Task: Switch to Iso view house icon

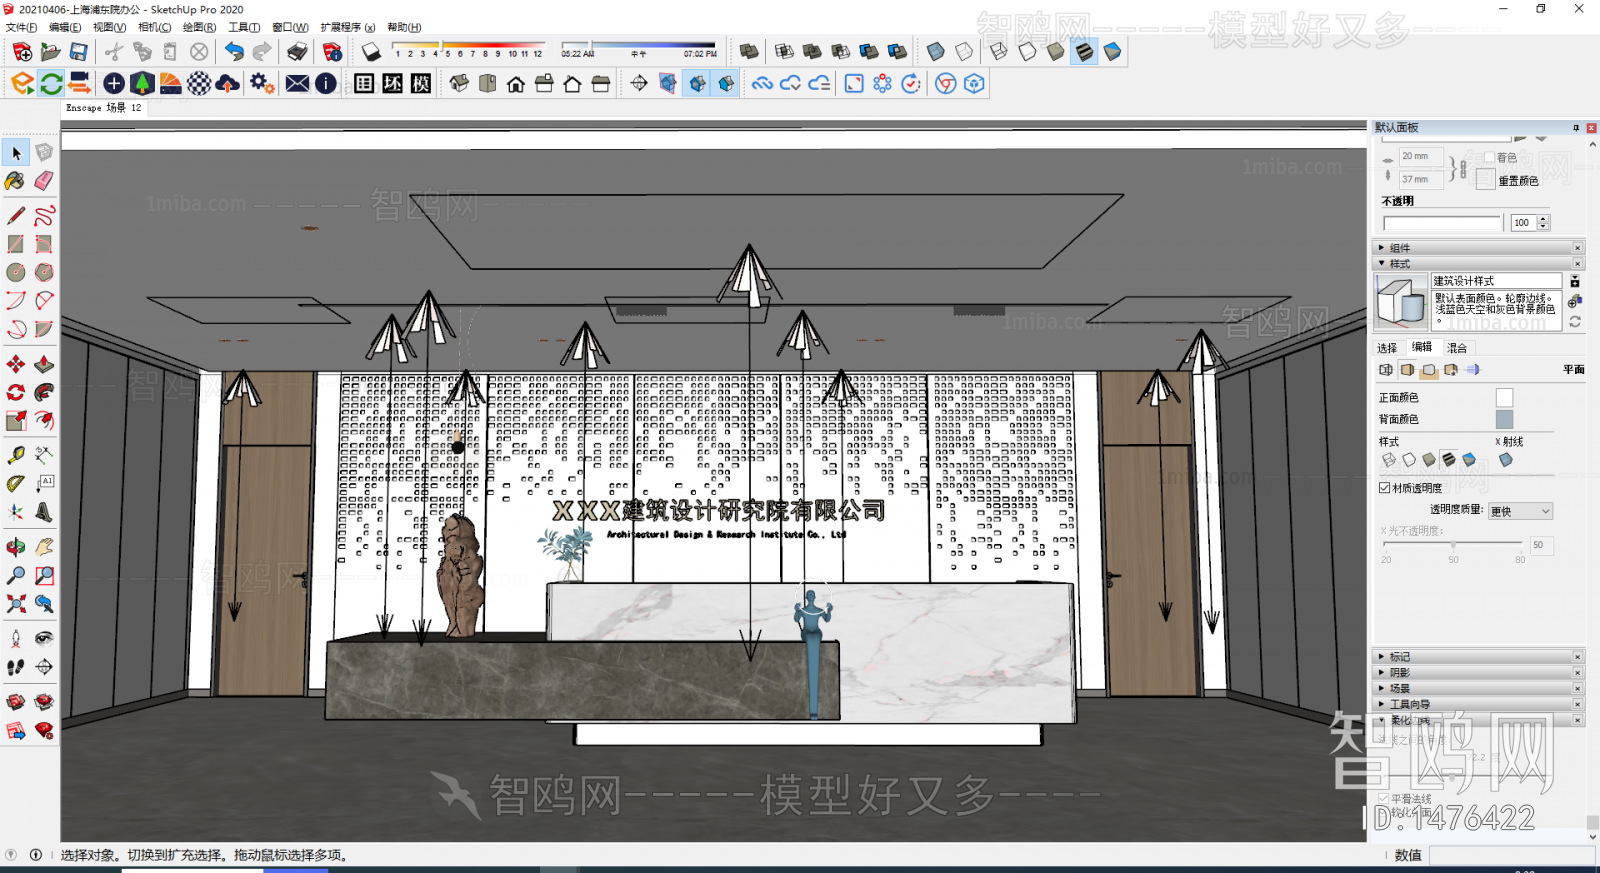Action: tap(459, 83)
